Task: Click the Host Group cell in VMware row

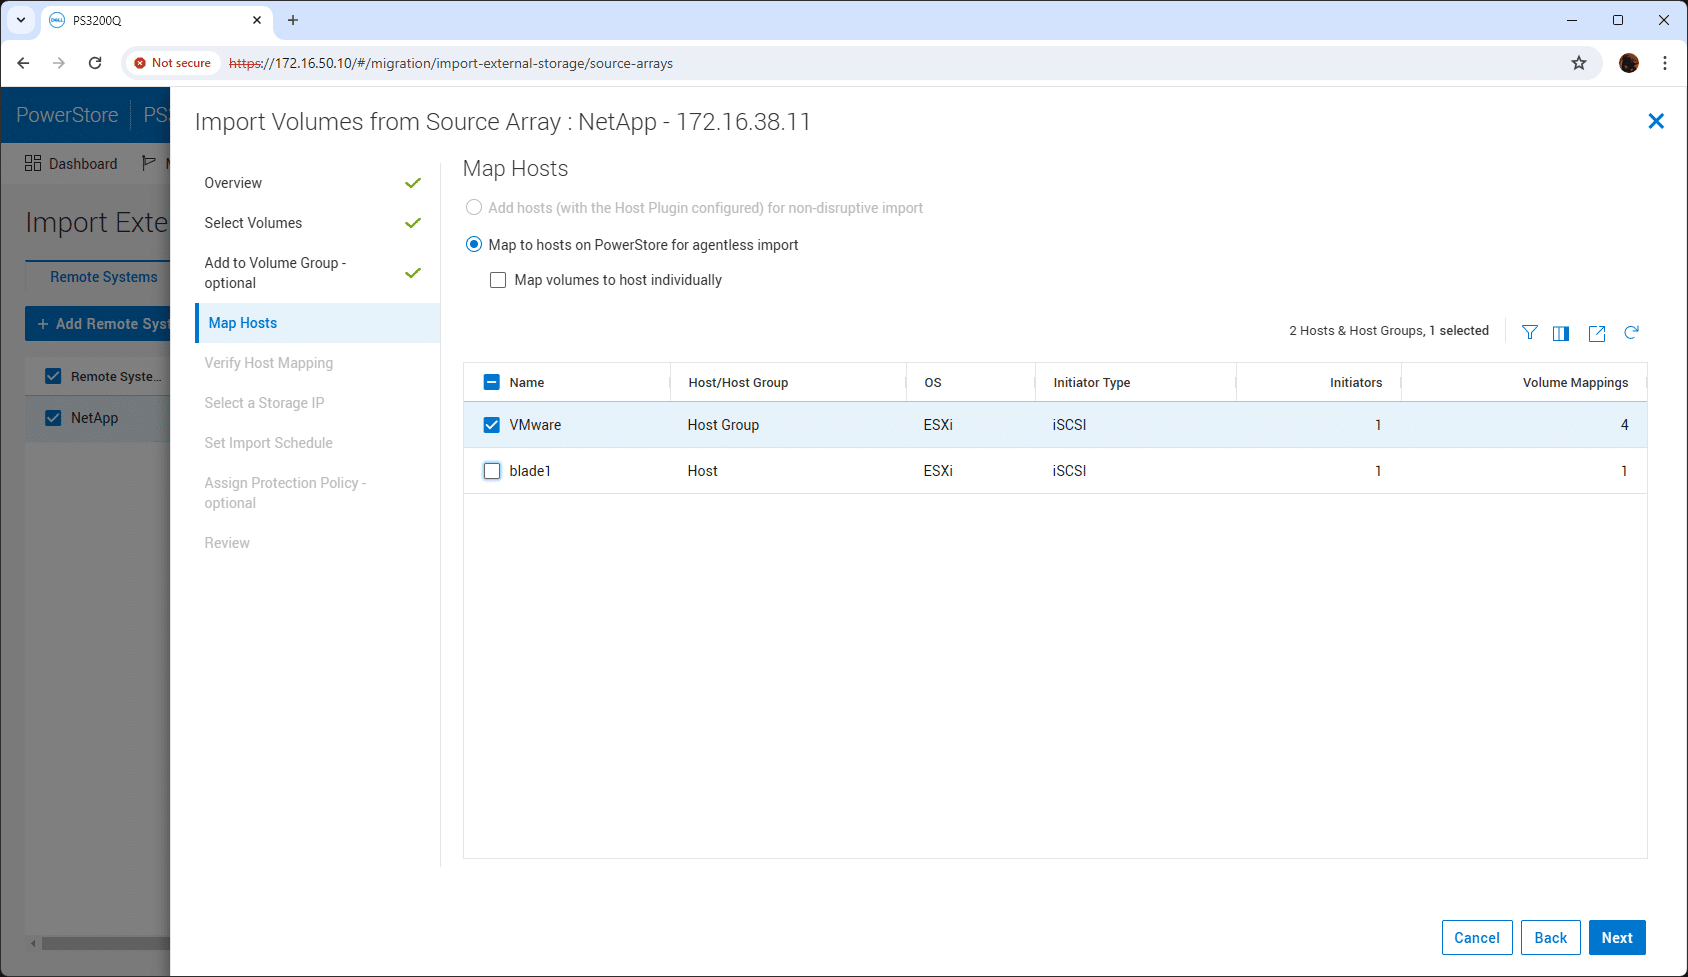Action: click(x=723, y=425)
